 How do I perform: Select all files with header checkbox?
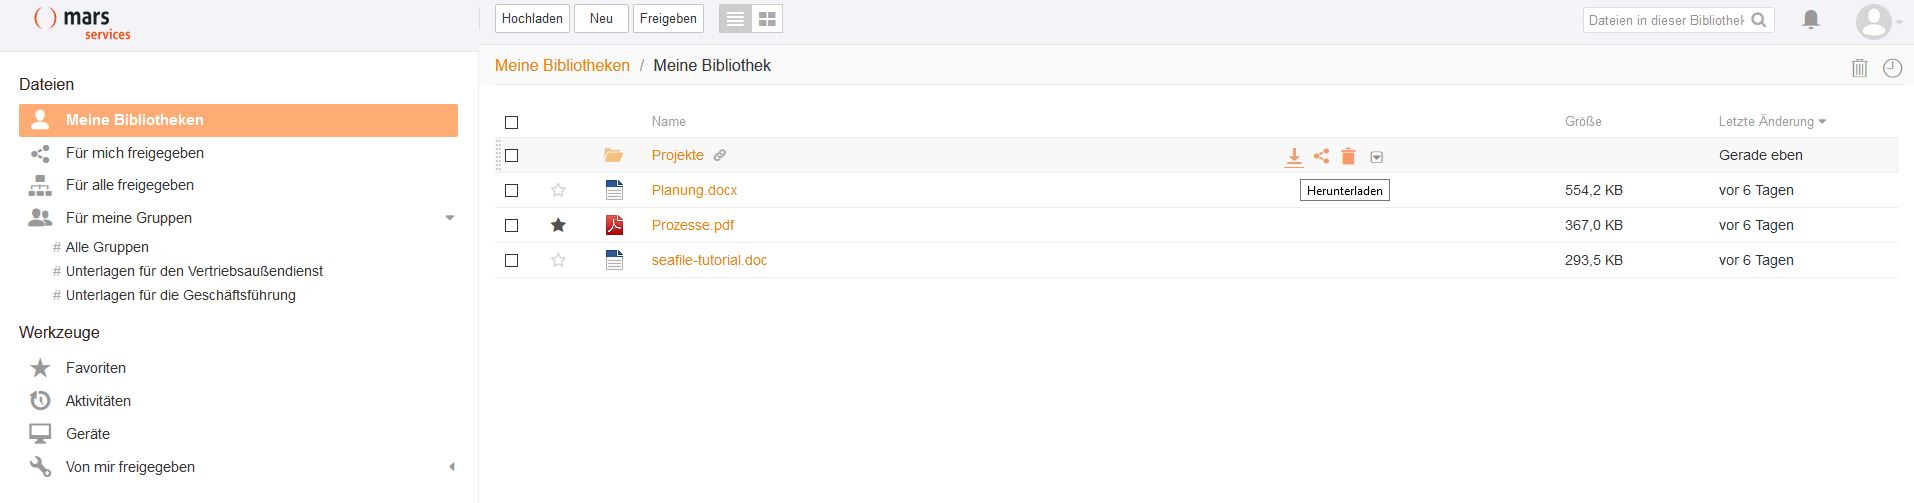coord(511,122)
